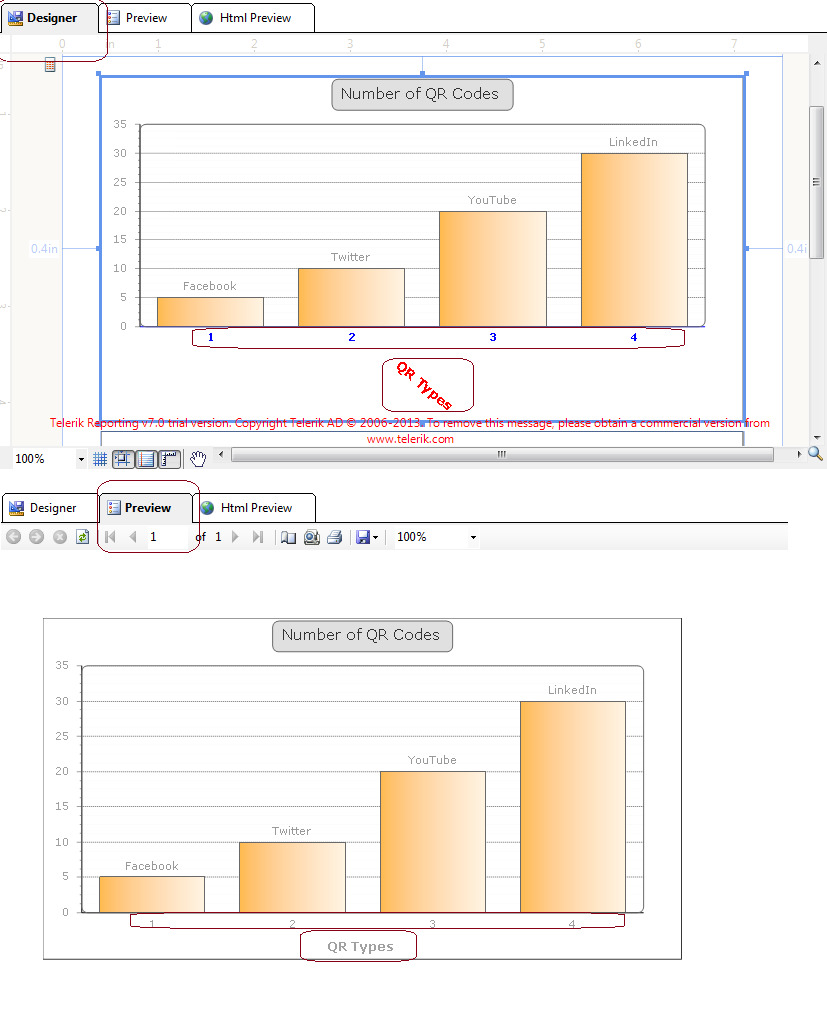Go to next page arrow
The width and height of the screenshot is (827, 1012).
coord(235,536)
